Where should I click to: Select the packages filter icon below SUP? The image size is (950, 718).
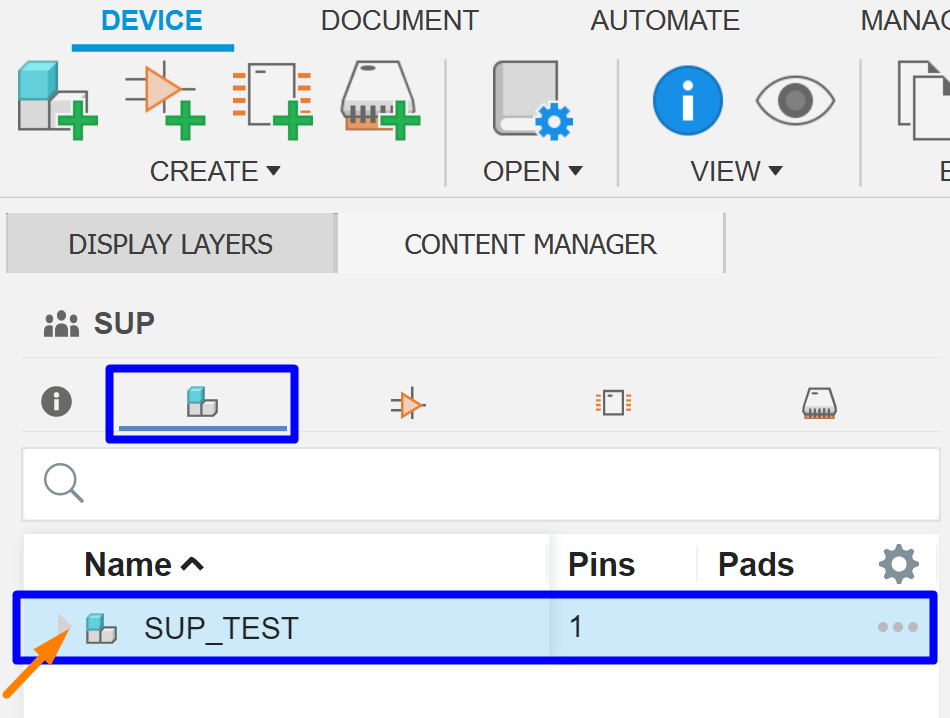(819, 401)
